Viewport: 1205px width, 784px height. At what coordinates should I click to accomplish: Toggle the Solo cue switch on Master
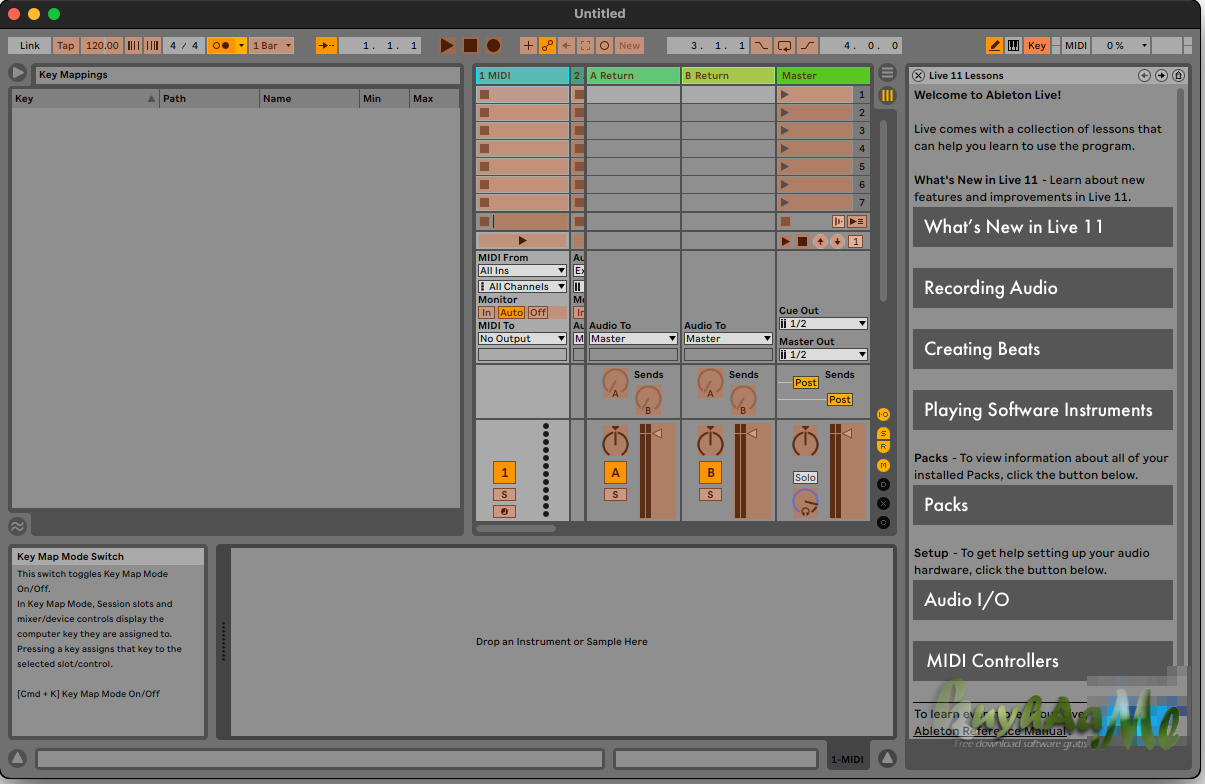click(805, 478)
